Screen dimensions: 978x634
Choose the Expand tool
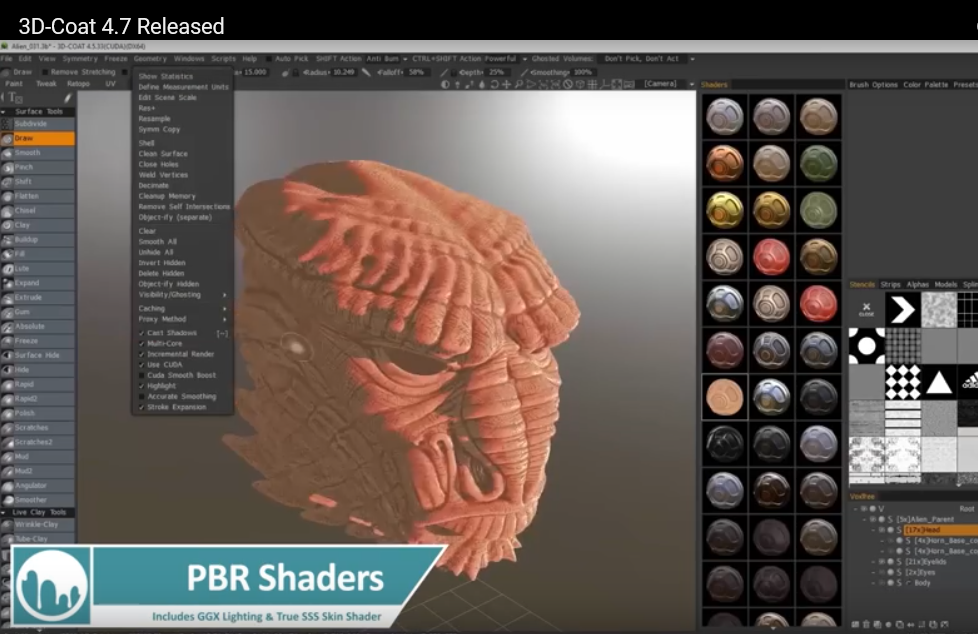(x=38, y=283)
